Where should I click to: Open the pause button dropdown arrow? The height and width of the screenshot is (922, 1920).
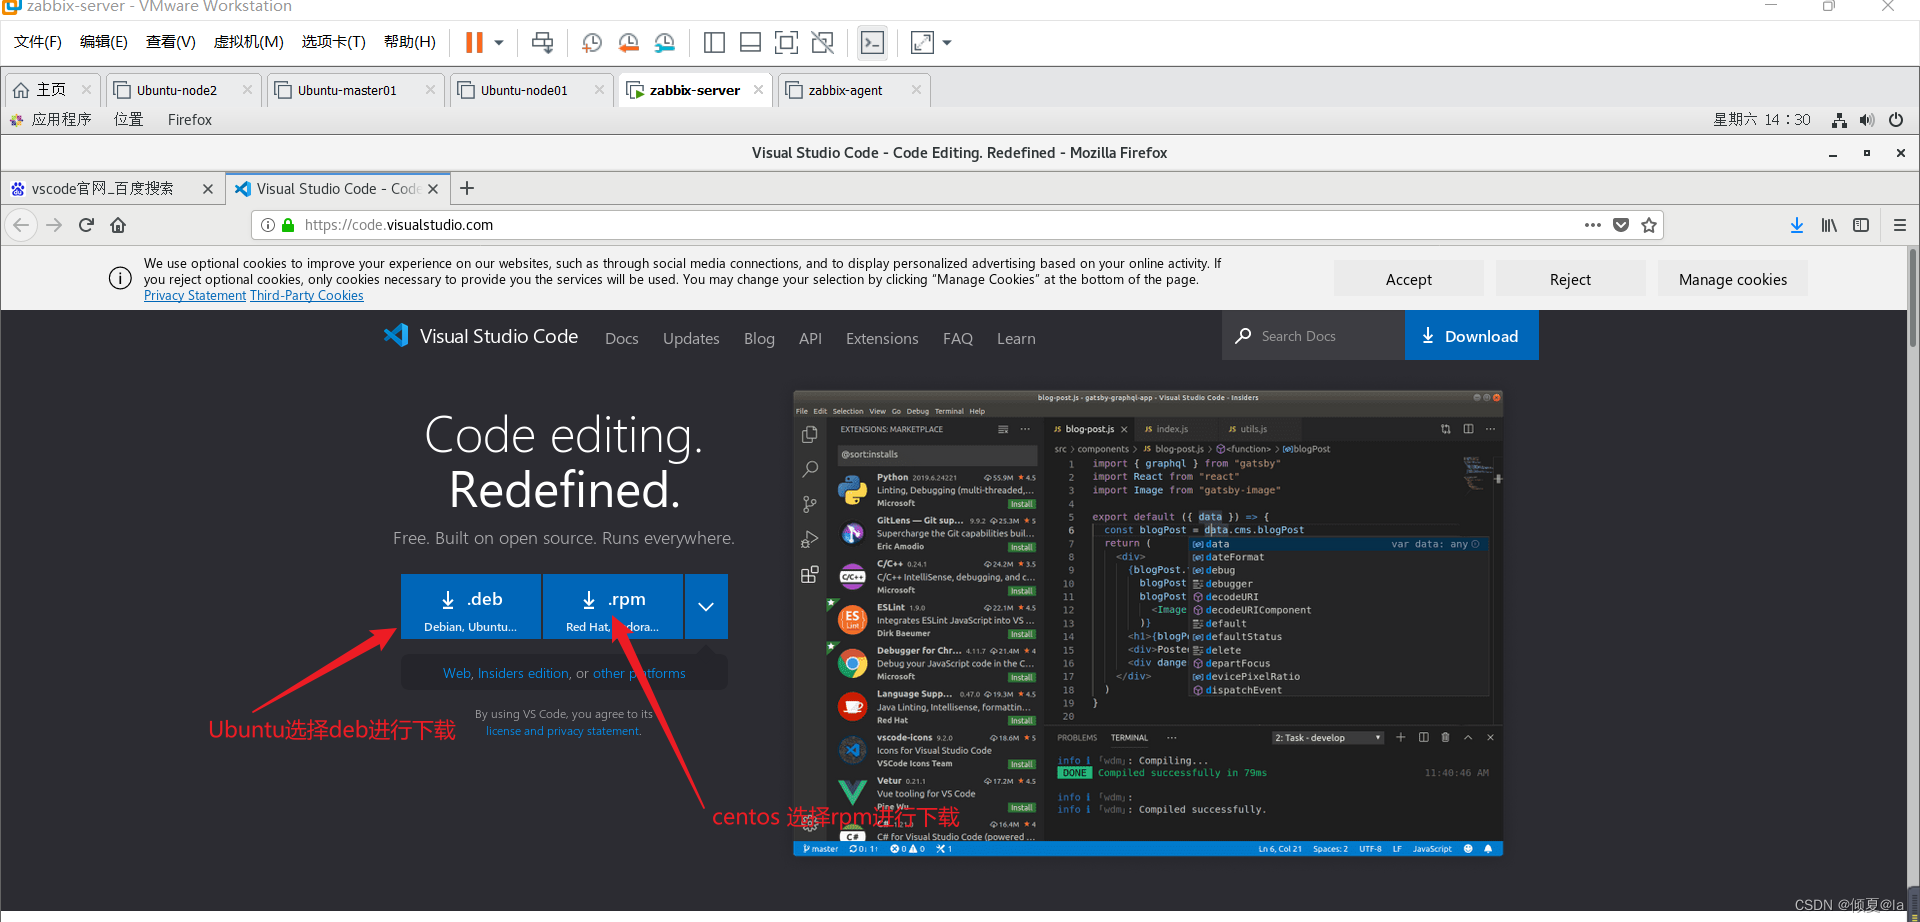pos(499,43)
